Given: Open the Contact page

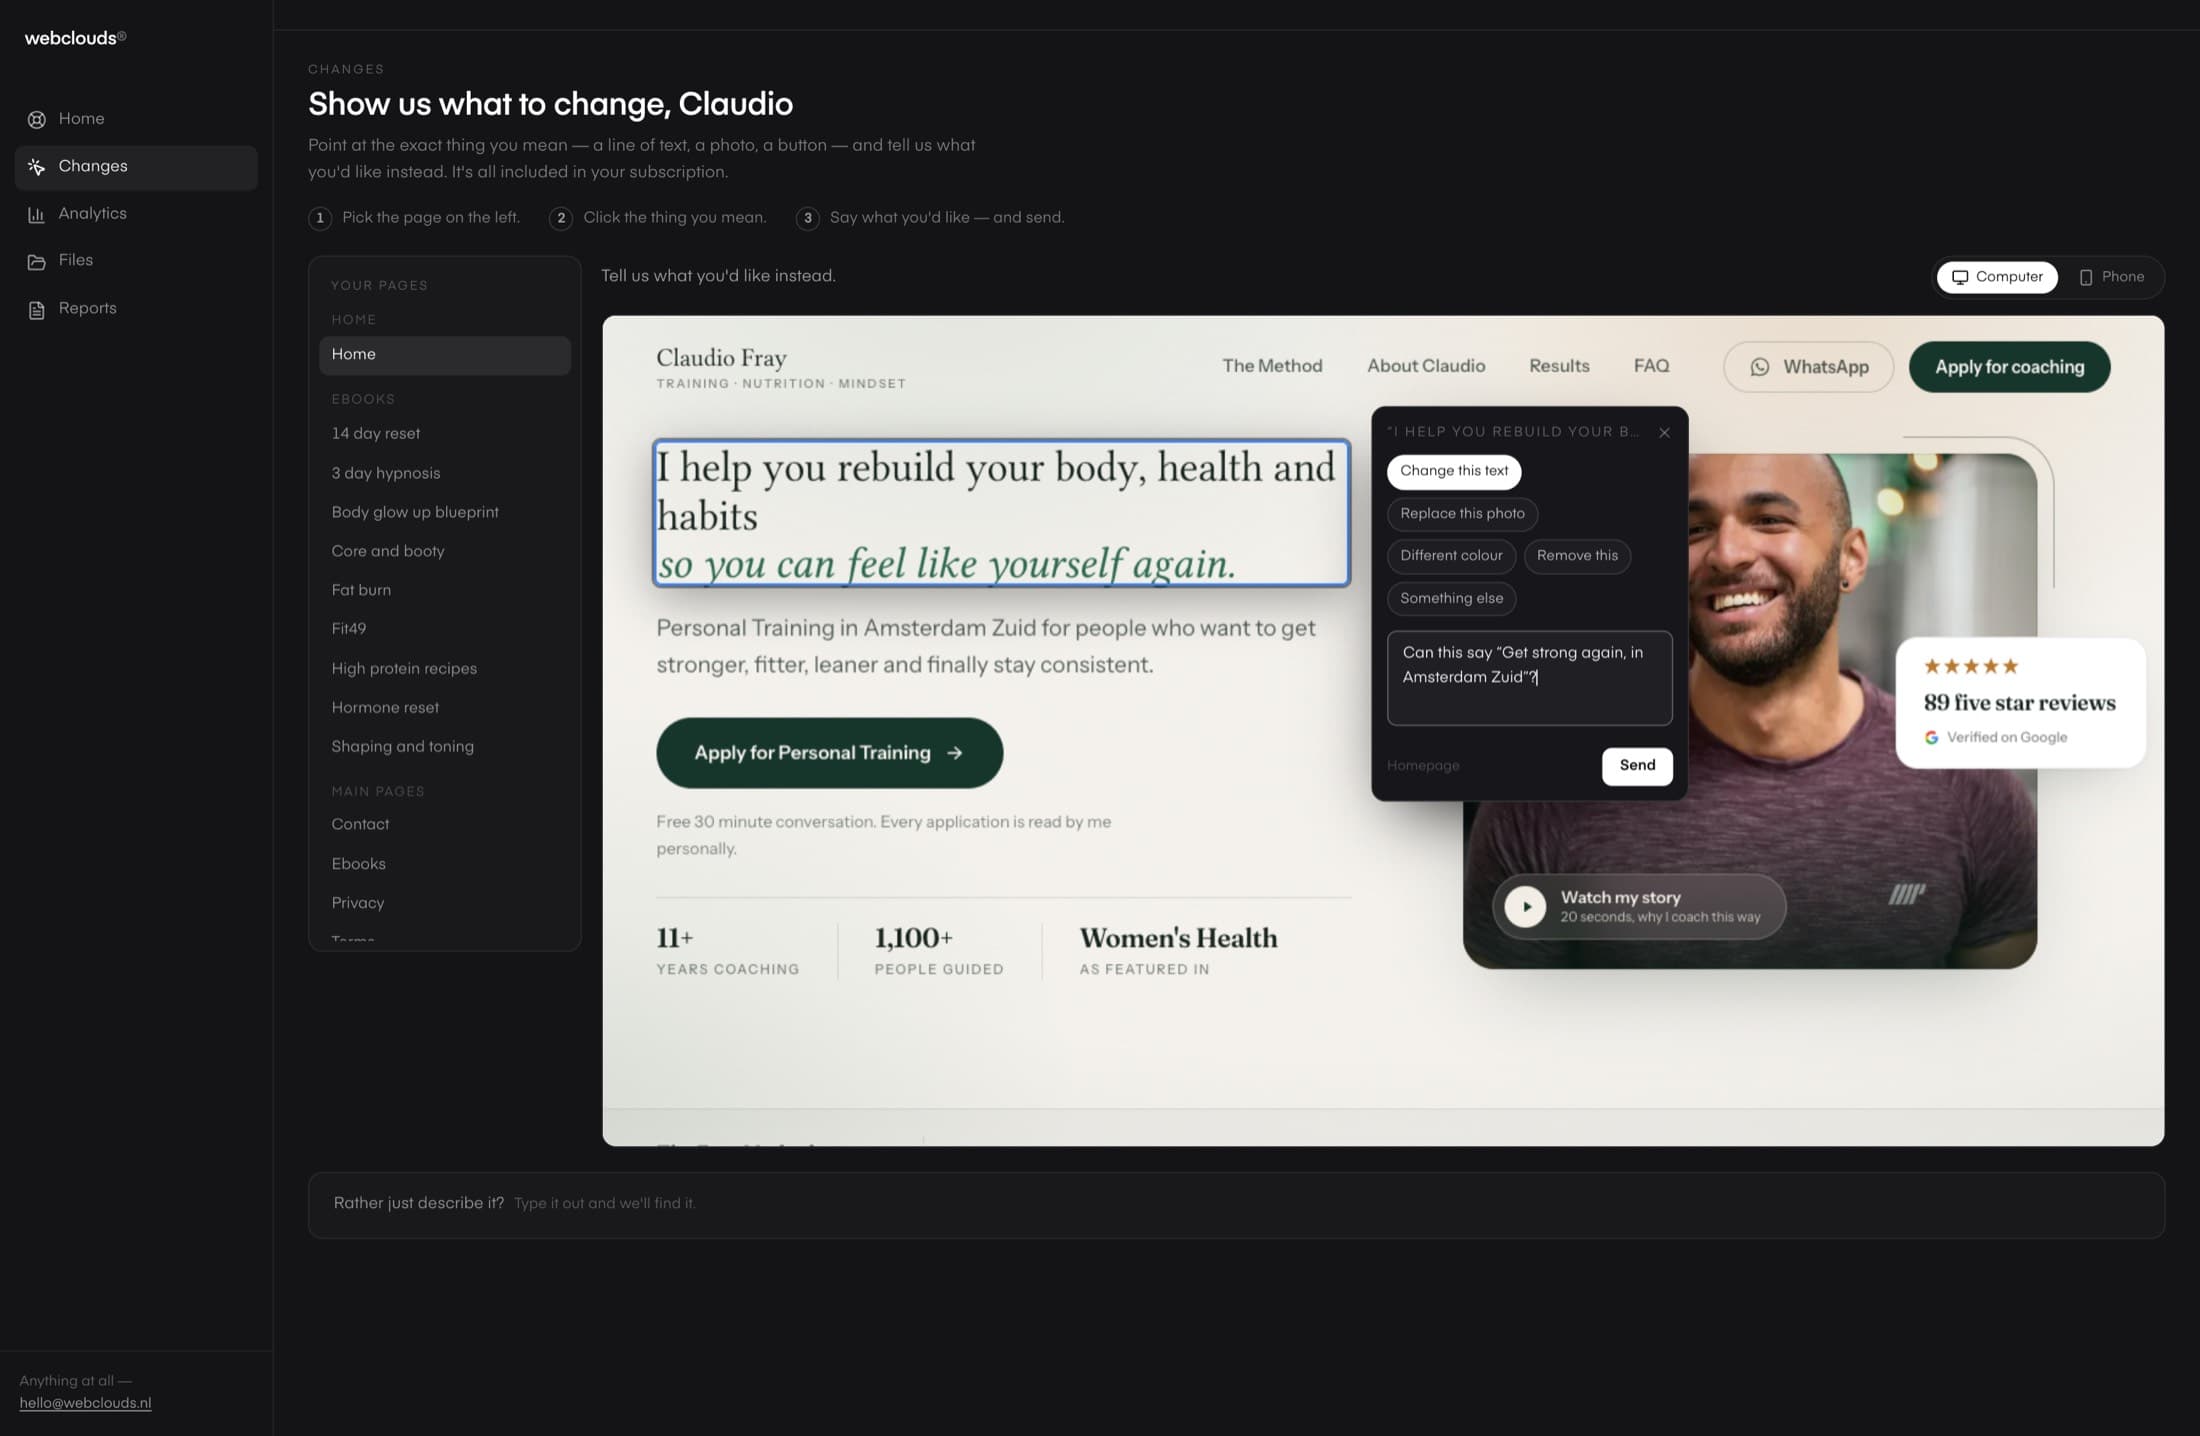Looking at the screenshot, I should tap(445, 825).
